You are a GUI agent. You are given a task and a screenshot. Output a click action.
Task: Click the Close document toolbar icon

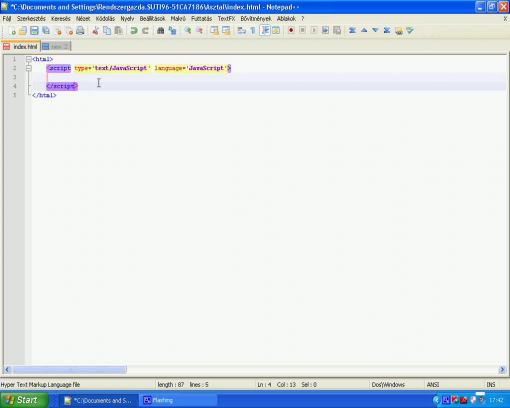tap(58, 31)
